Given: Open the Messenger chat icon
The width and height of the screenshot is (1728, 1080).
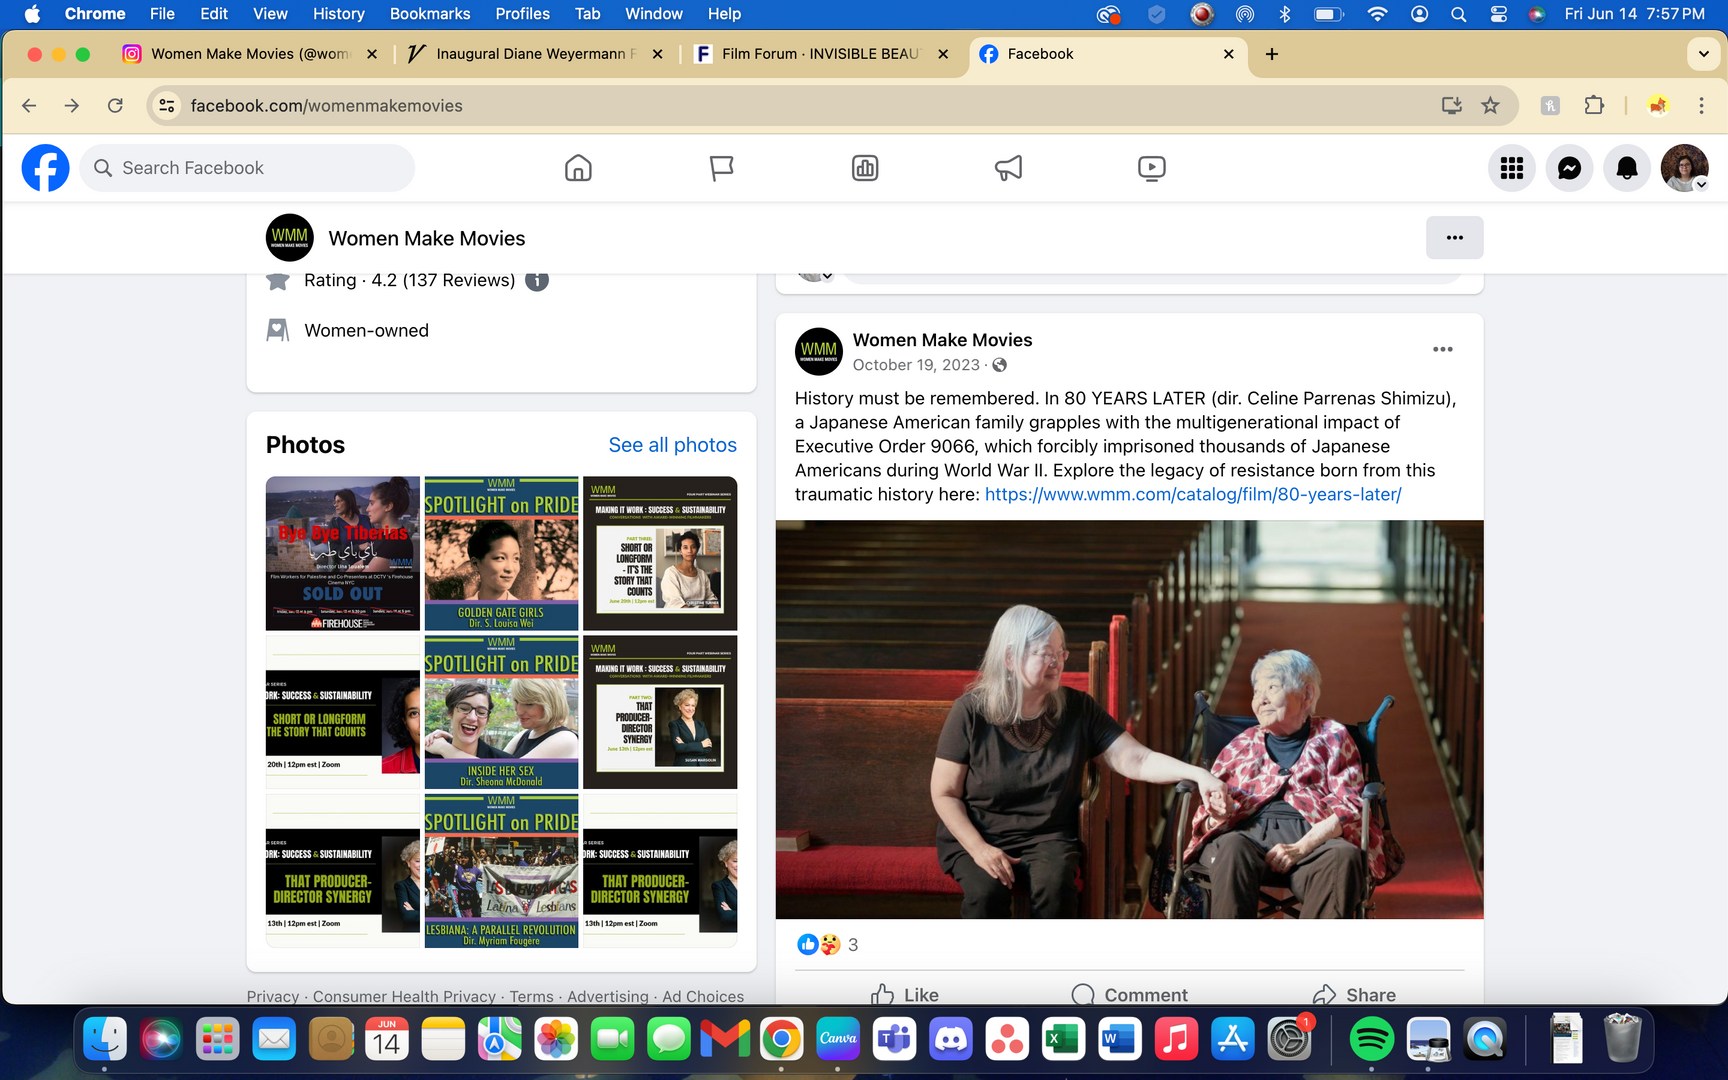Looking at the screenshot, I should [x=1569, y=168].
